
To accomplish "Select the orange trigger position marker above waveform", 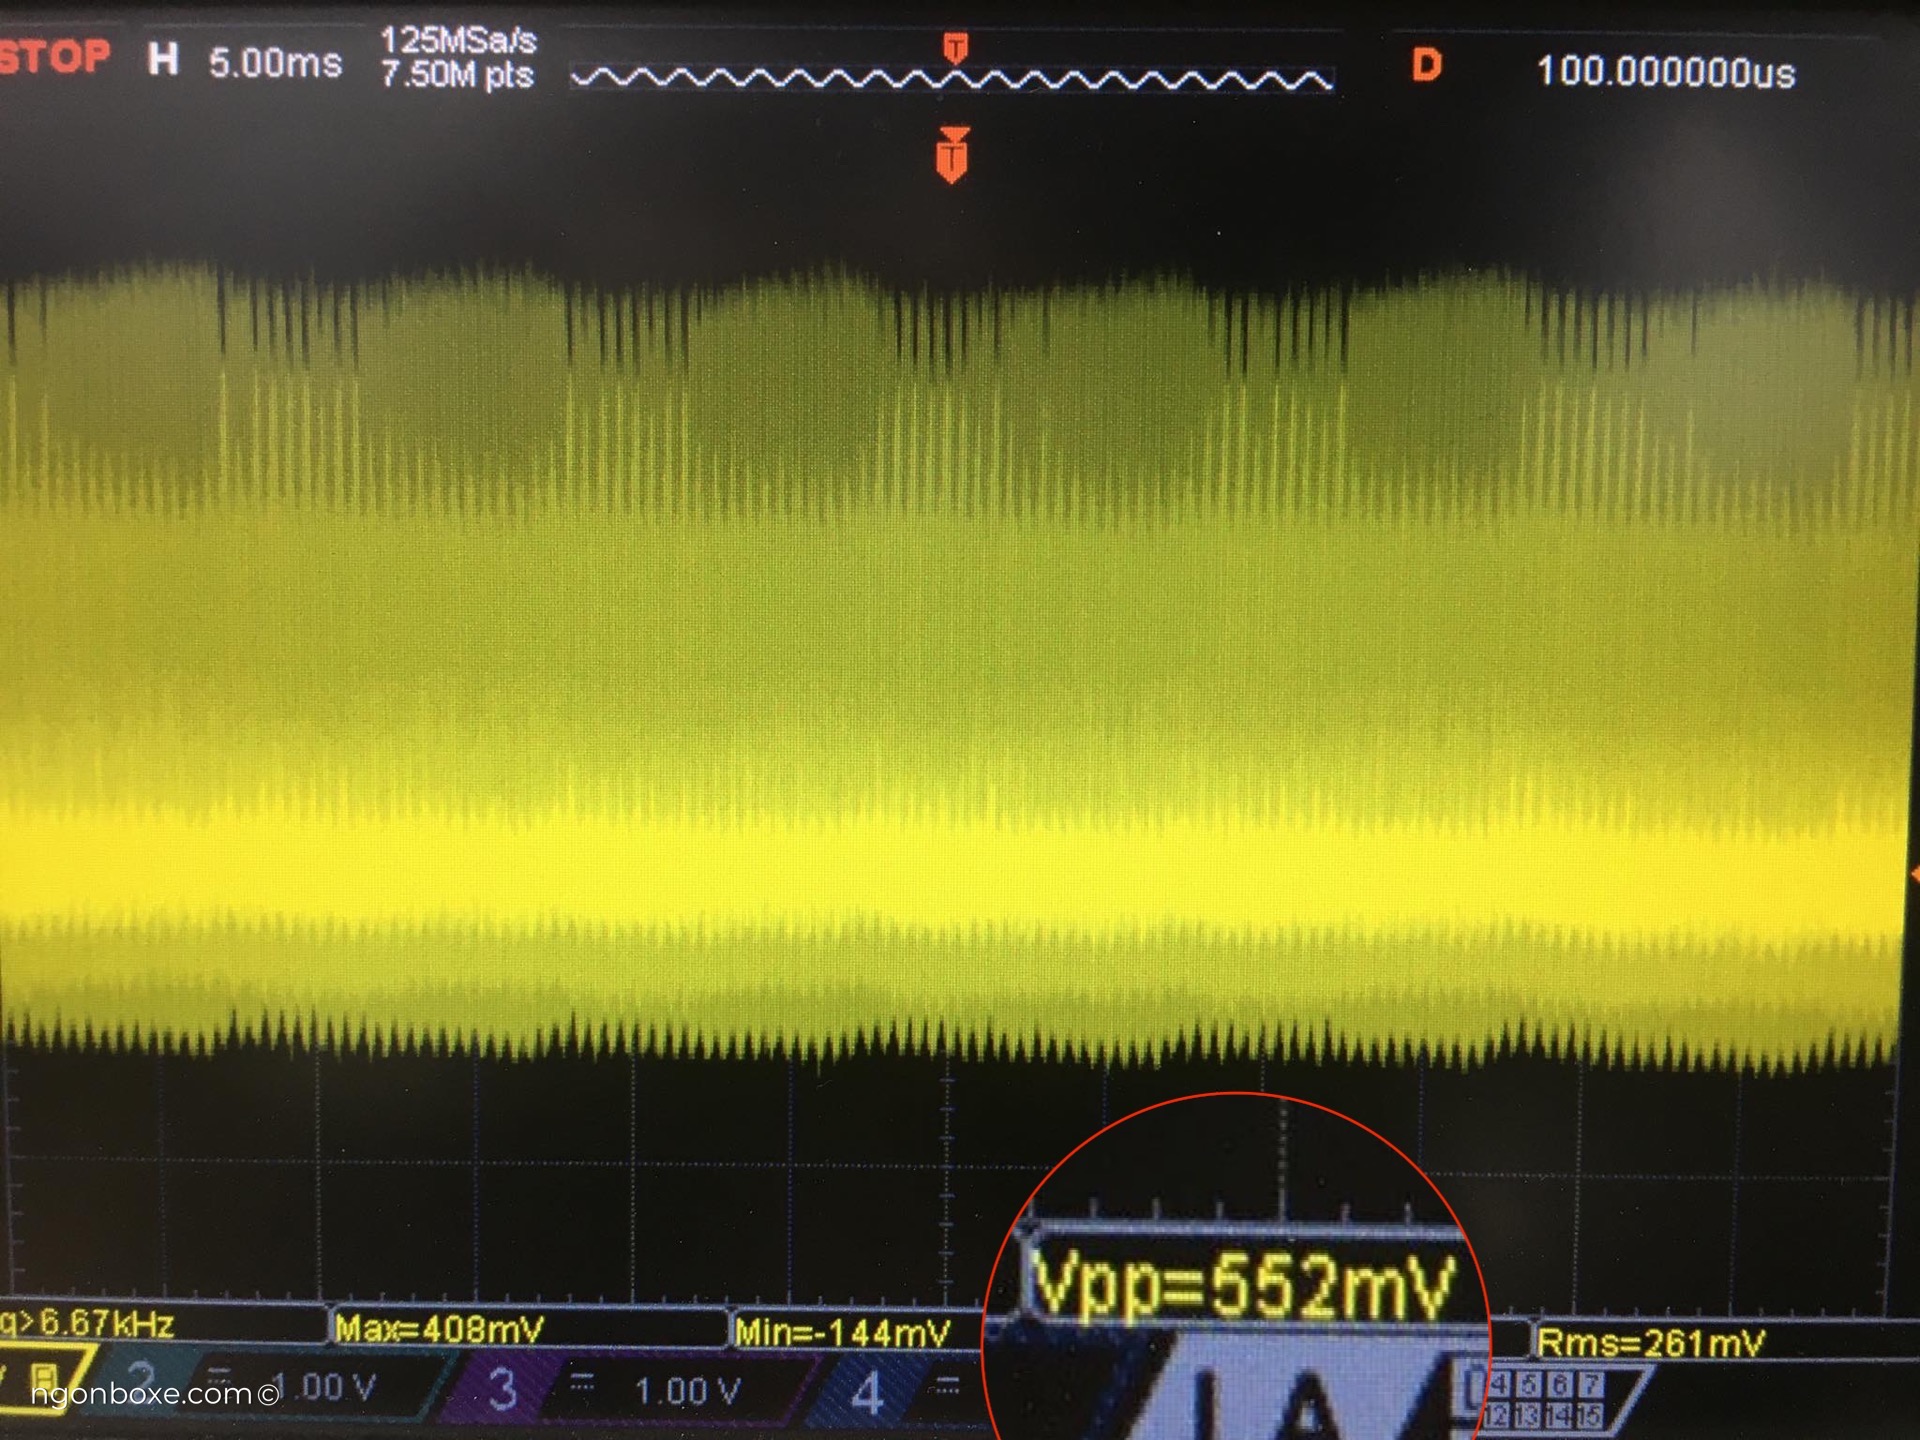I will point(952,155).
